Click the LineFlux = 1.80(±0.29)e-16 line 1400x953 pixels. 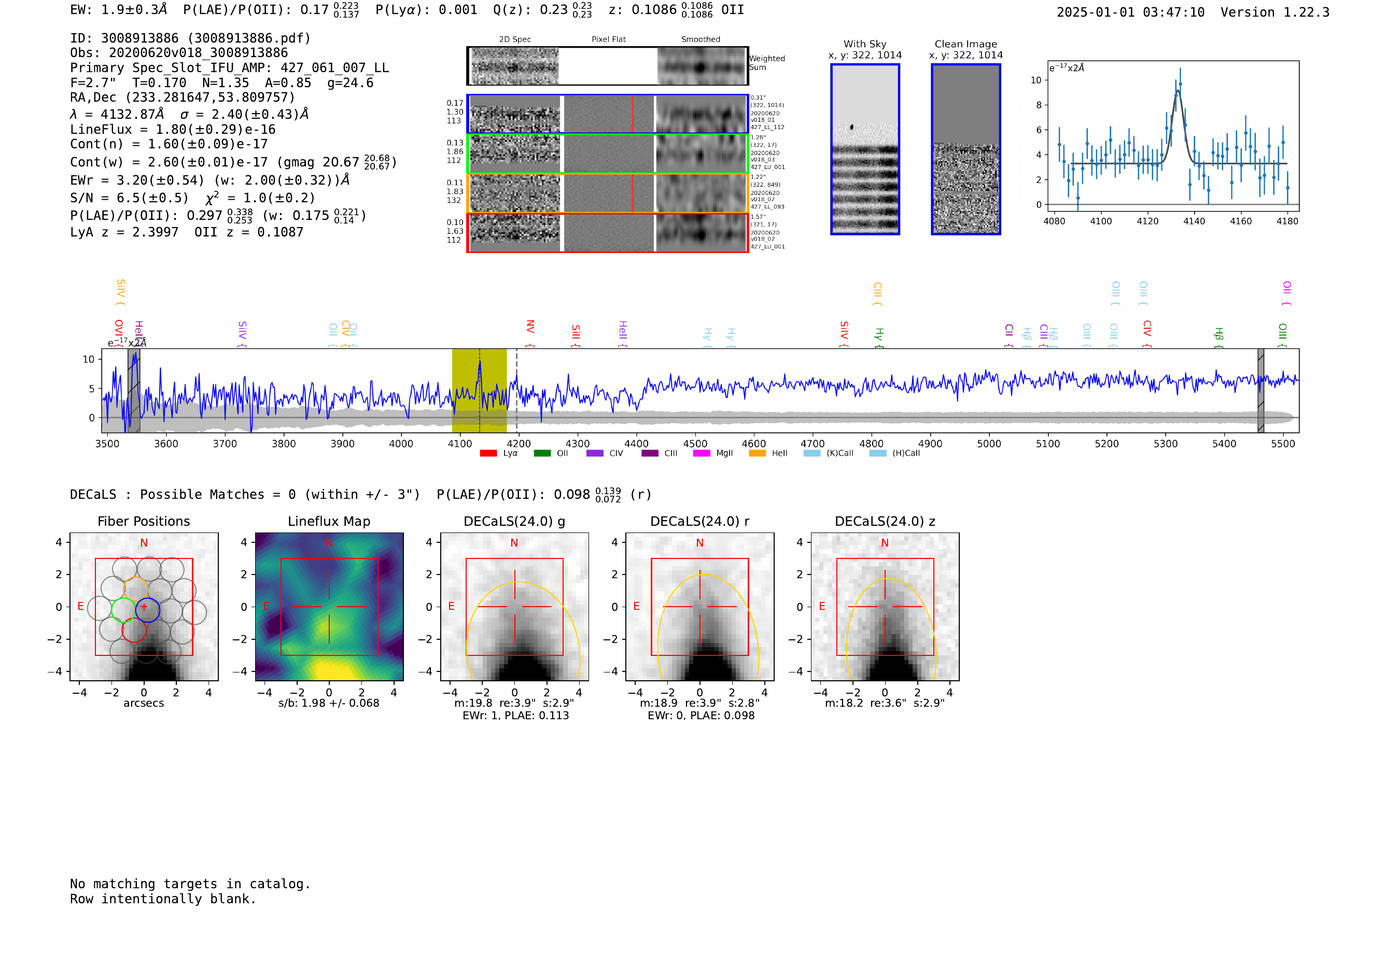(x=173, y=129)
